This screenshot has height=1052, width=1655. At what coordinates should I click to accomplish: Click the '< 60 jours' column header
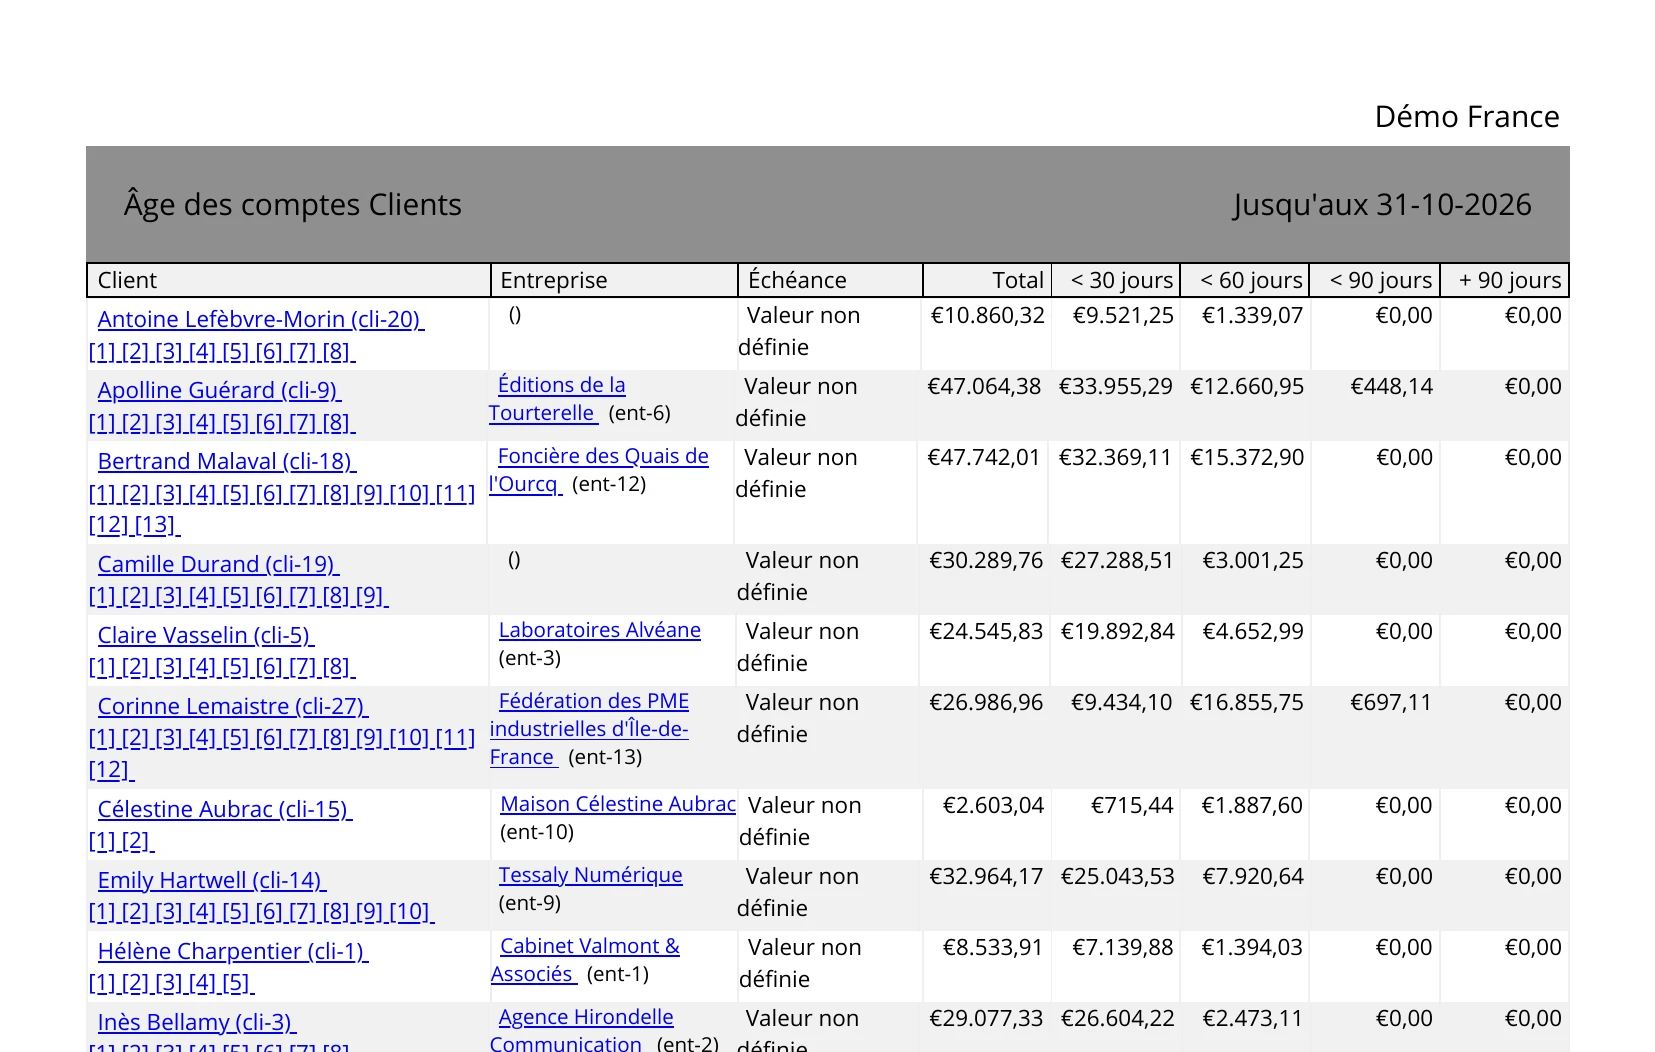[x=1246, y=280]
